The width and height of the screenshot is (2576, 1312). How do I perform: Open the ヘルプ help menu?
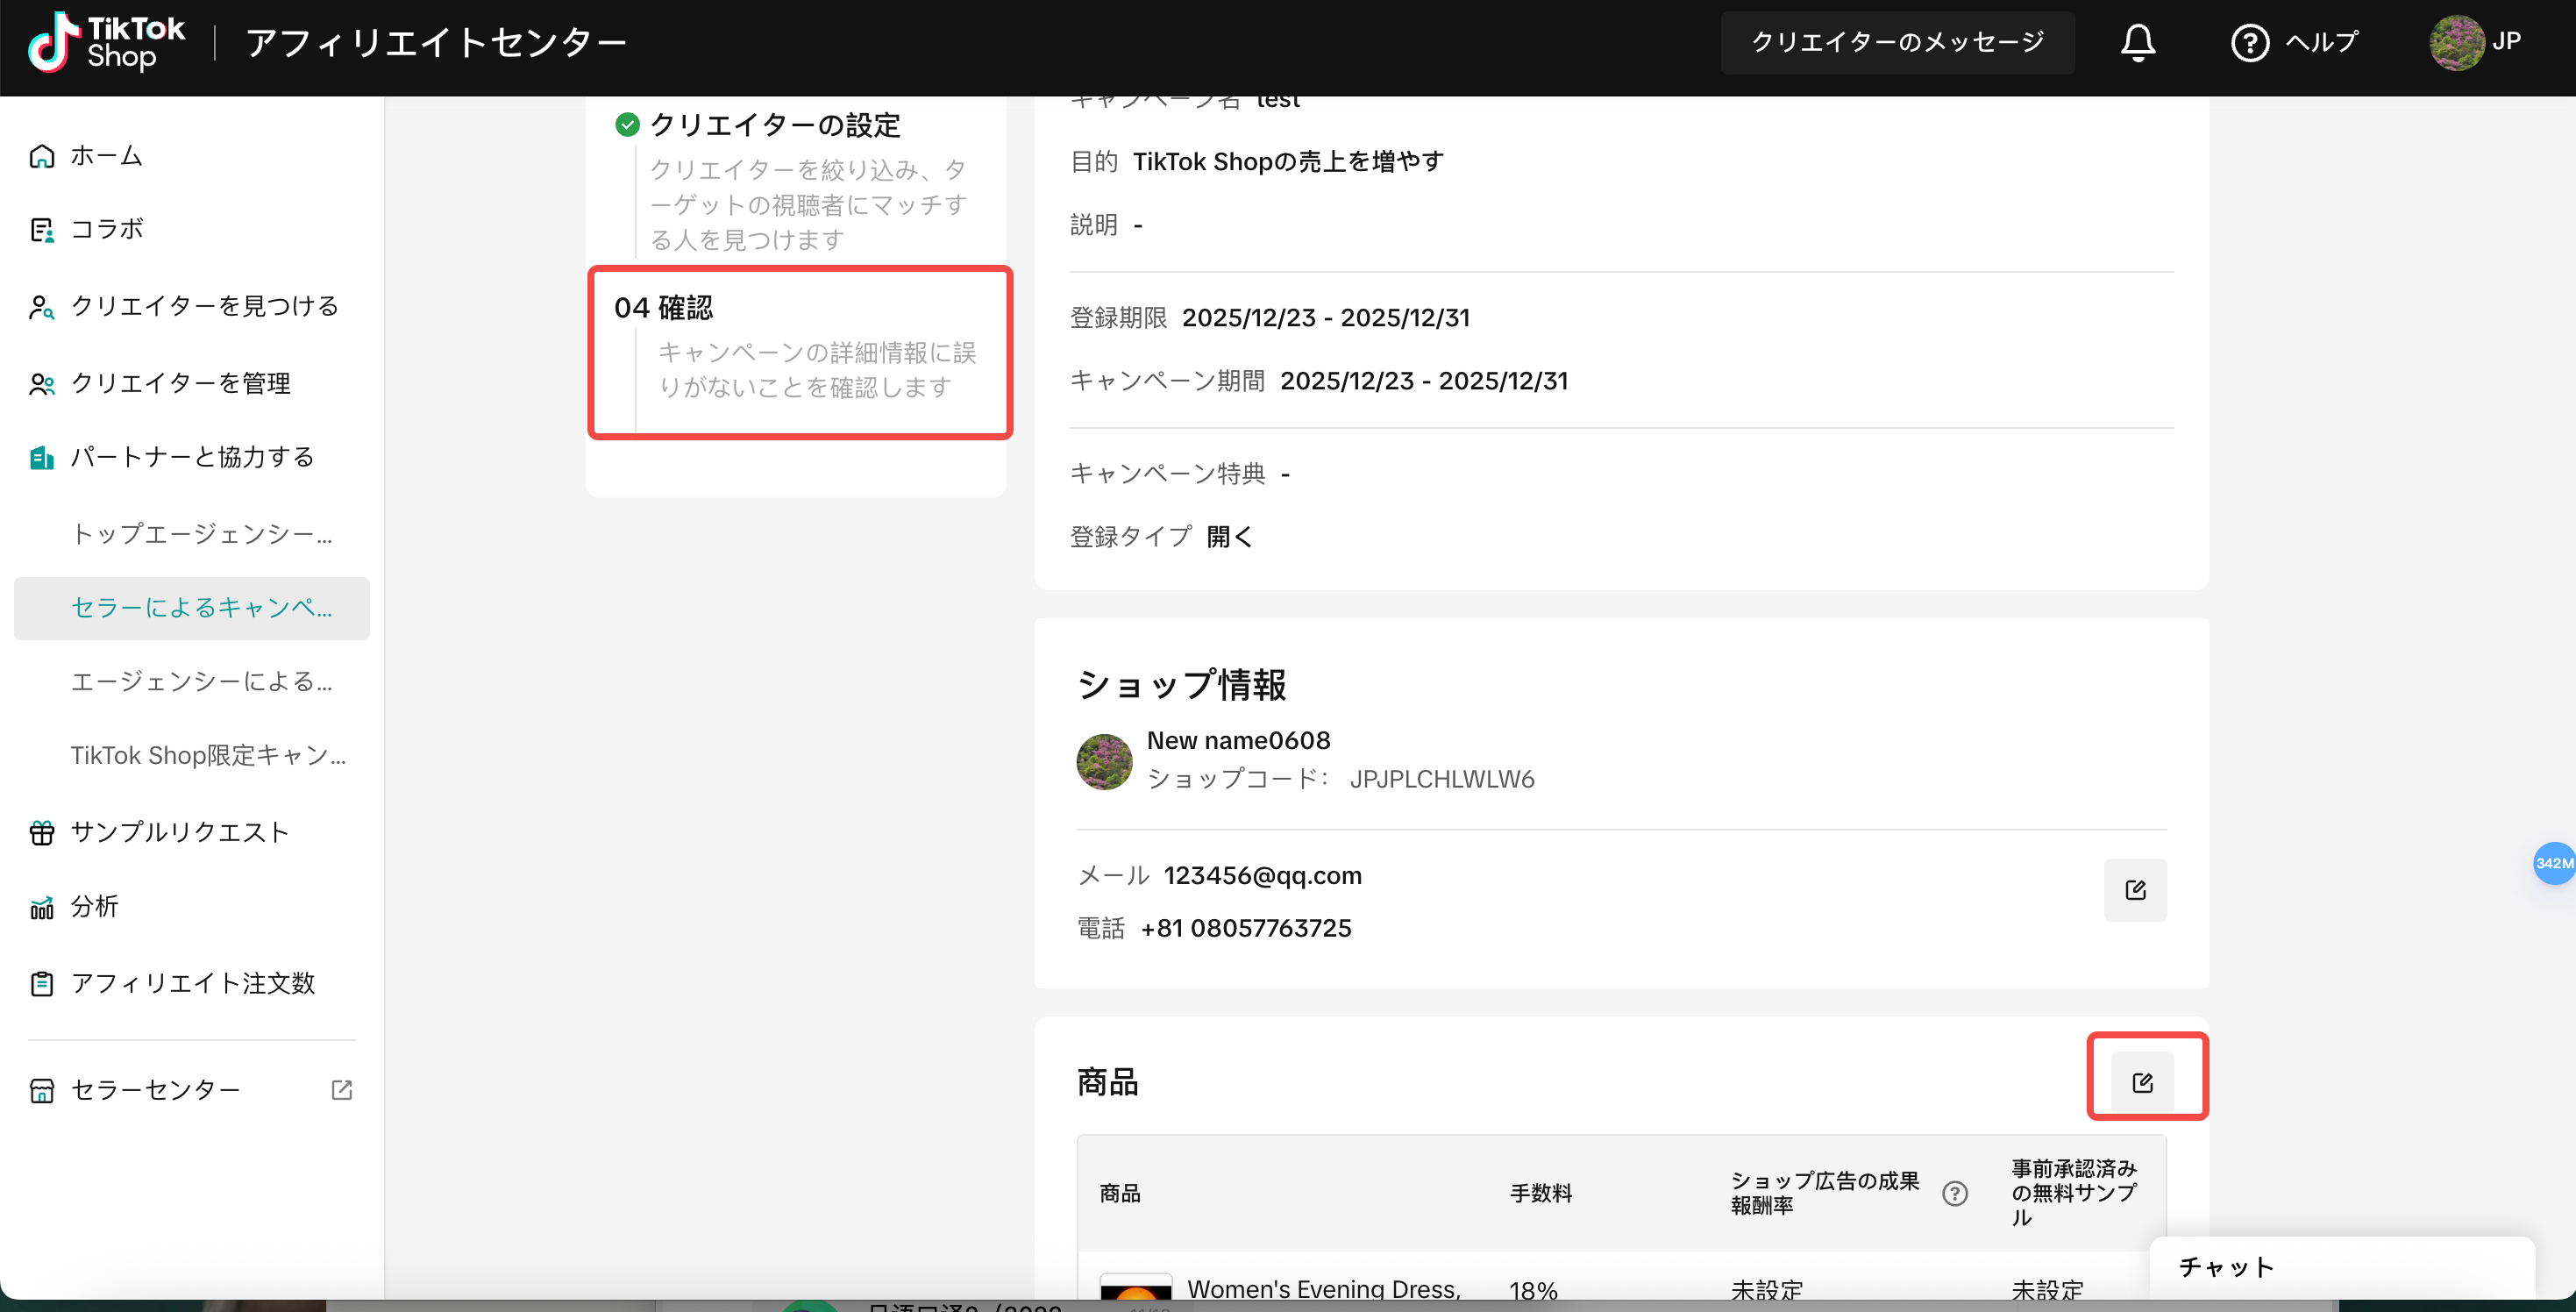point(2294,42)
